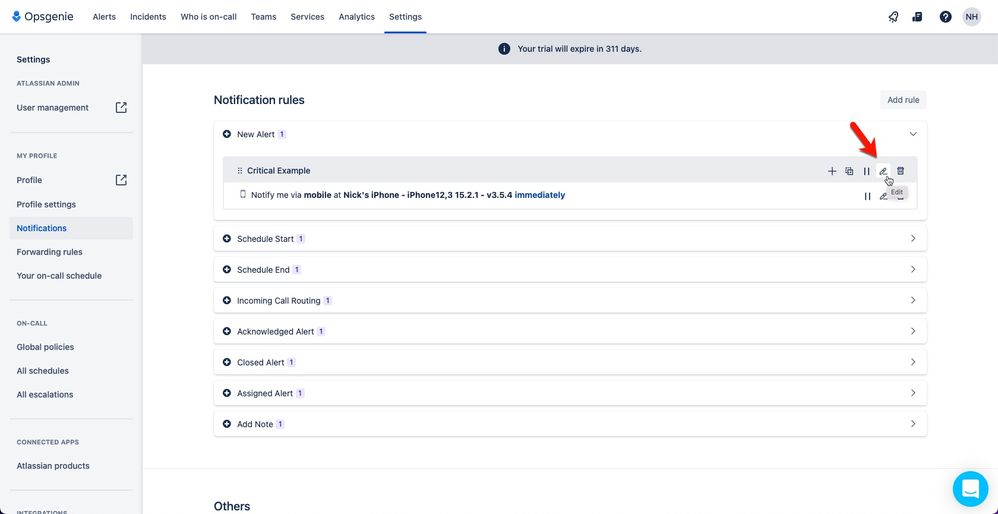The height and width of the screenshot is (514, 998).
Task: Click the external link icon beside User management
Action: (x=121, y=108)
